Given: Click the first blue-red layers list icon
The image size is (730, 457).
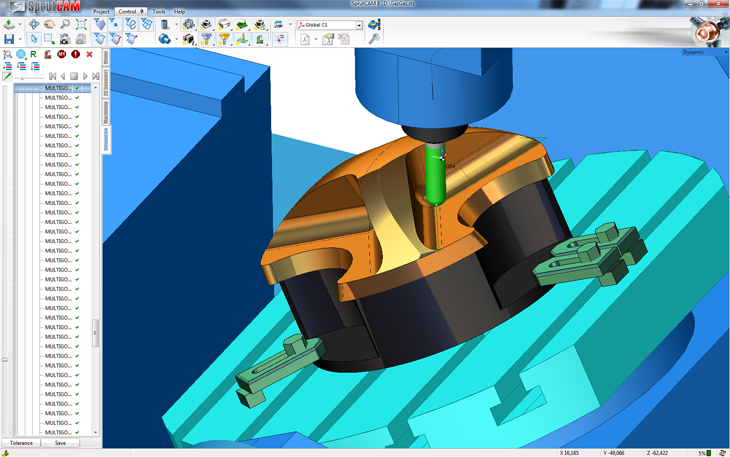Looking at the screenshot, I should (x=7, y=66).
